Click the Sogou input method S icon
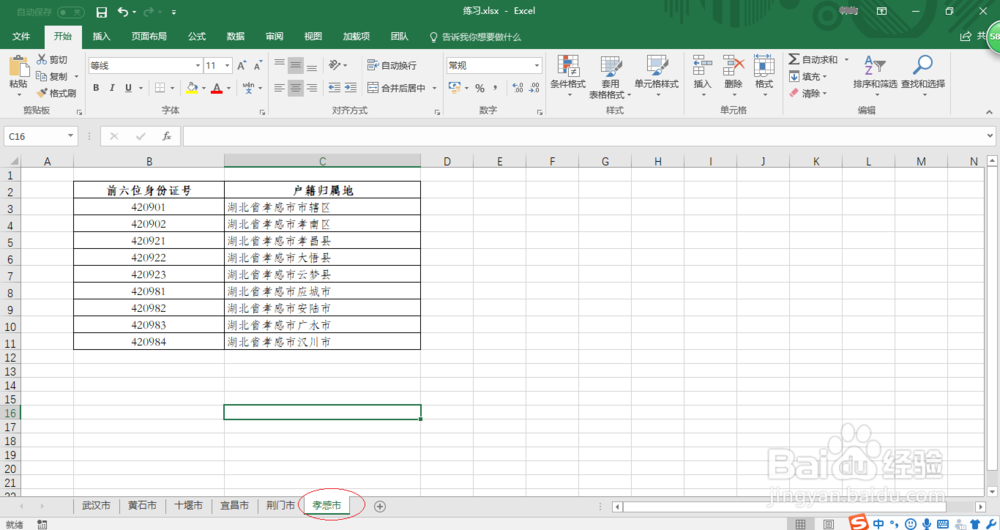Screen dimensions: 1000x530 point(858,522)
